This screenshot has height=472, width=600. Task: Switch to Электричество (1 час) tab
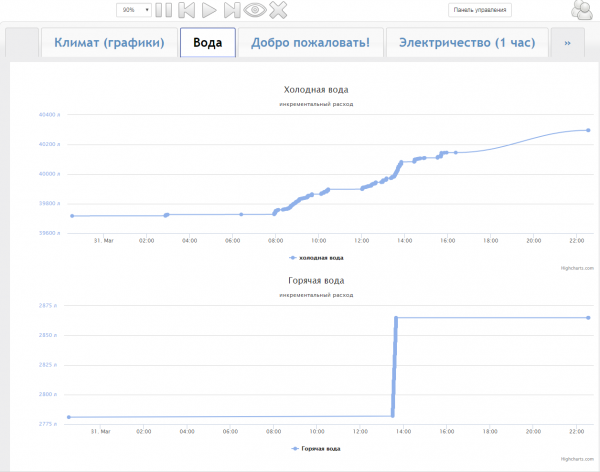[467, 43]
